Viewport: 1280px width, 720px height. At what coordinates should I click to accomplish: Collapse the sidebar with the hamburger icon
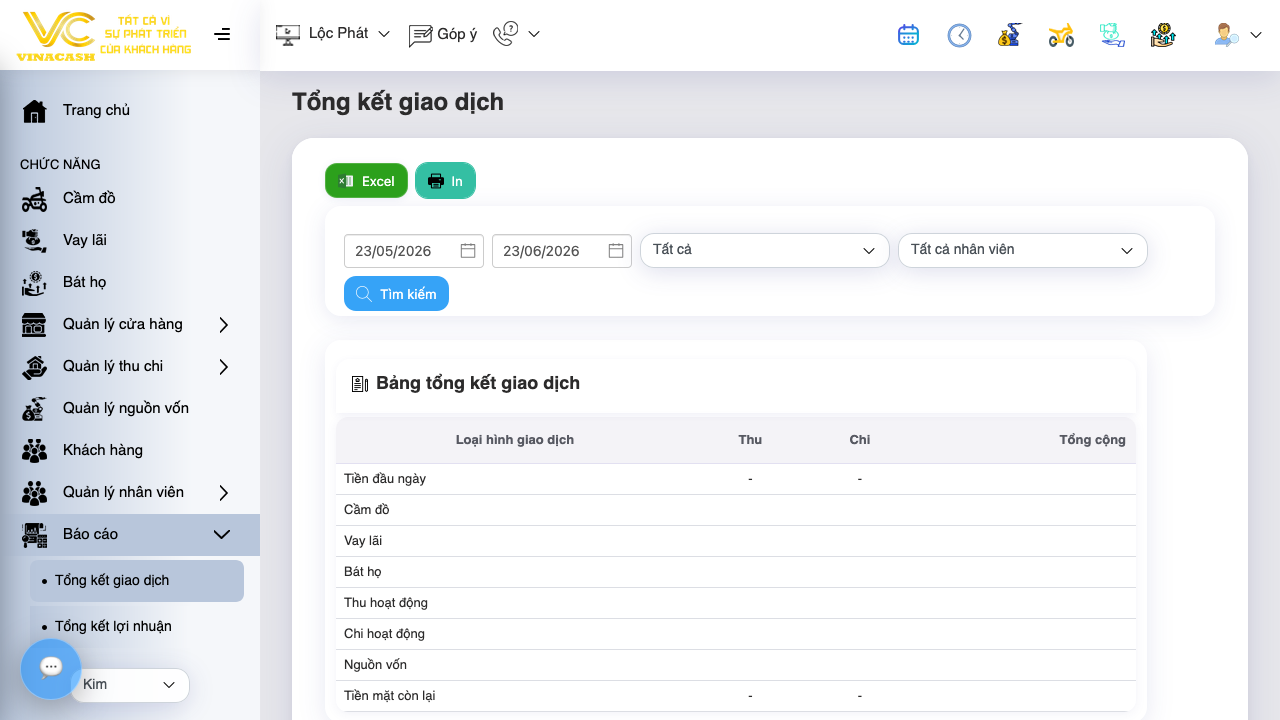pos(222,34)
